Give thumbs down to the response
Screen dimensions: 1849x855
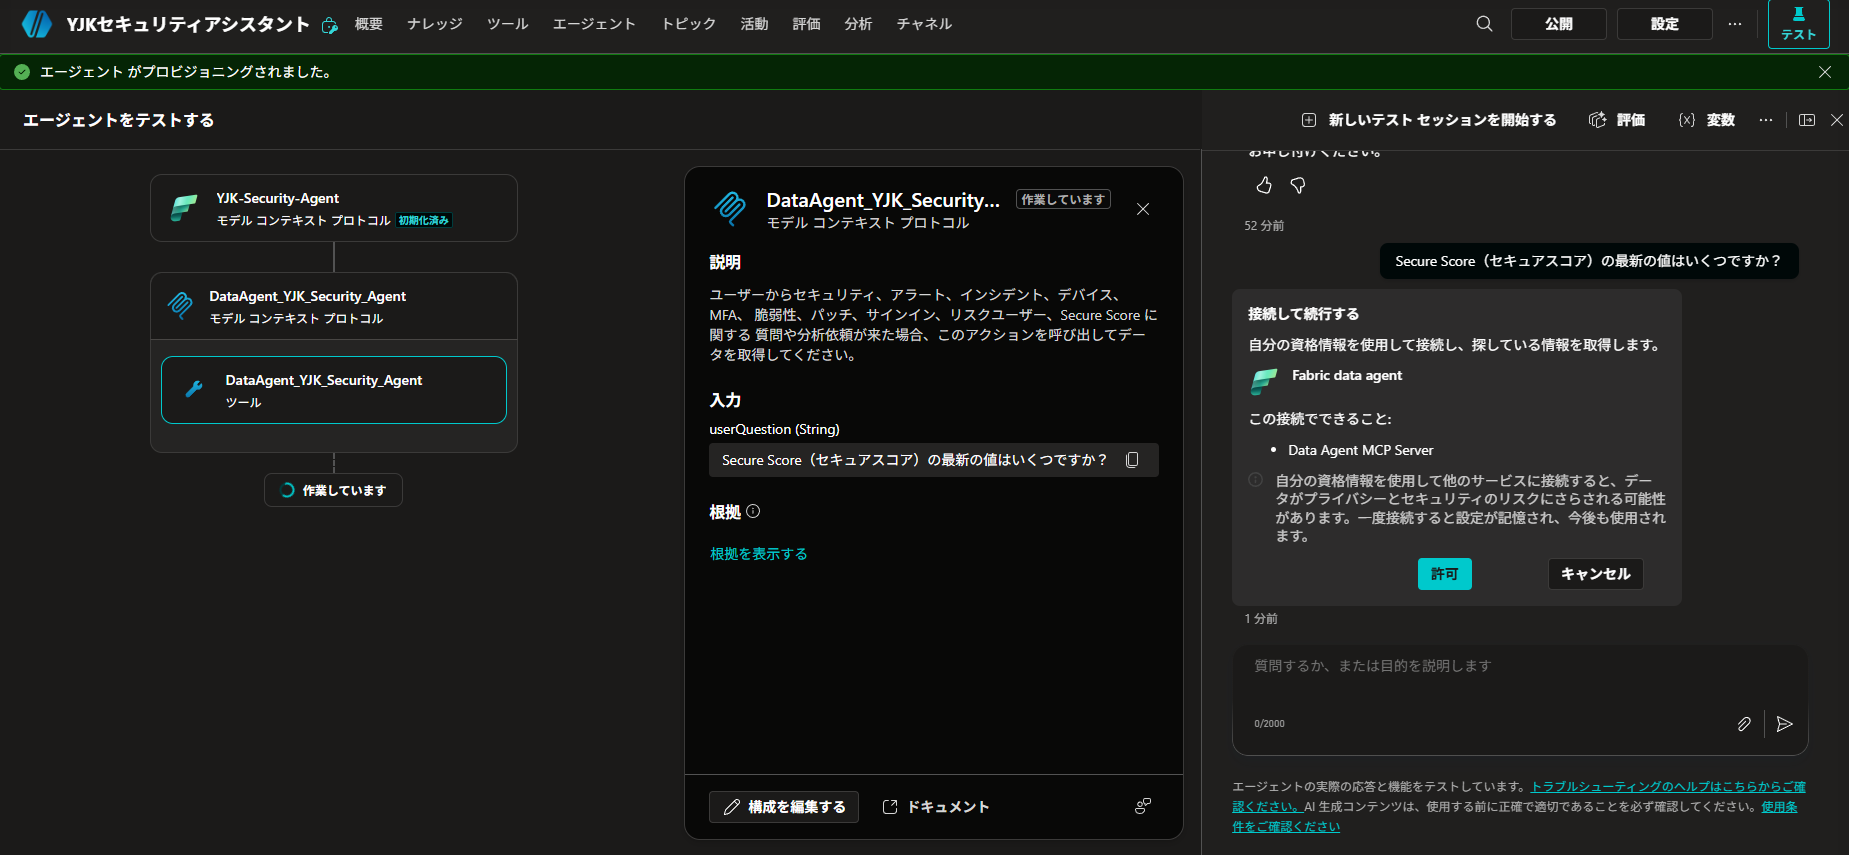point(1298,185)
